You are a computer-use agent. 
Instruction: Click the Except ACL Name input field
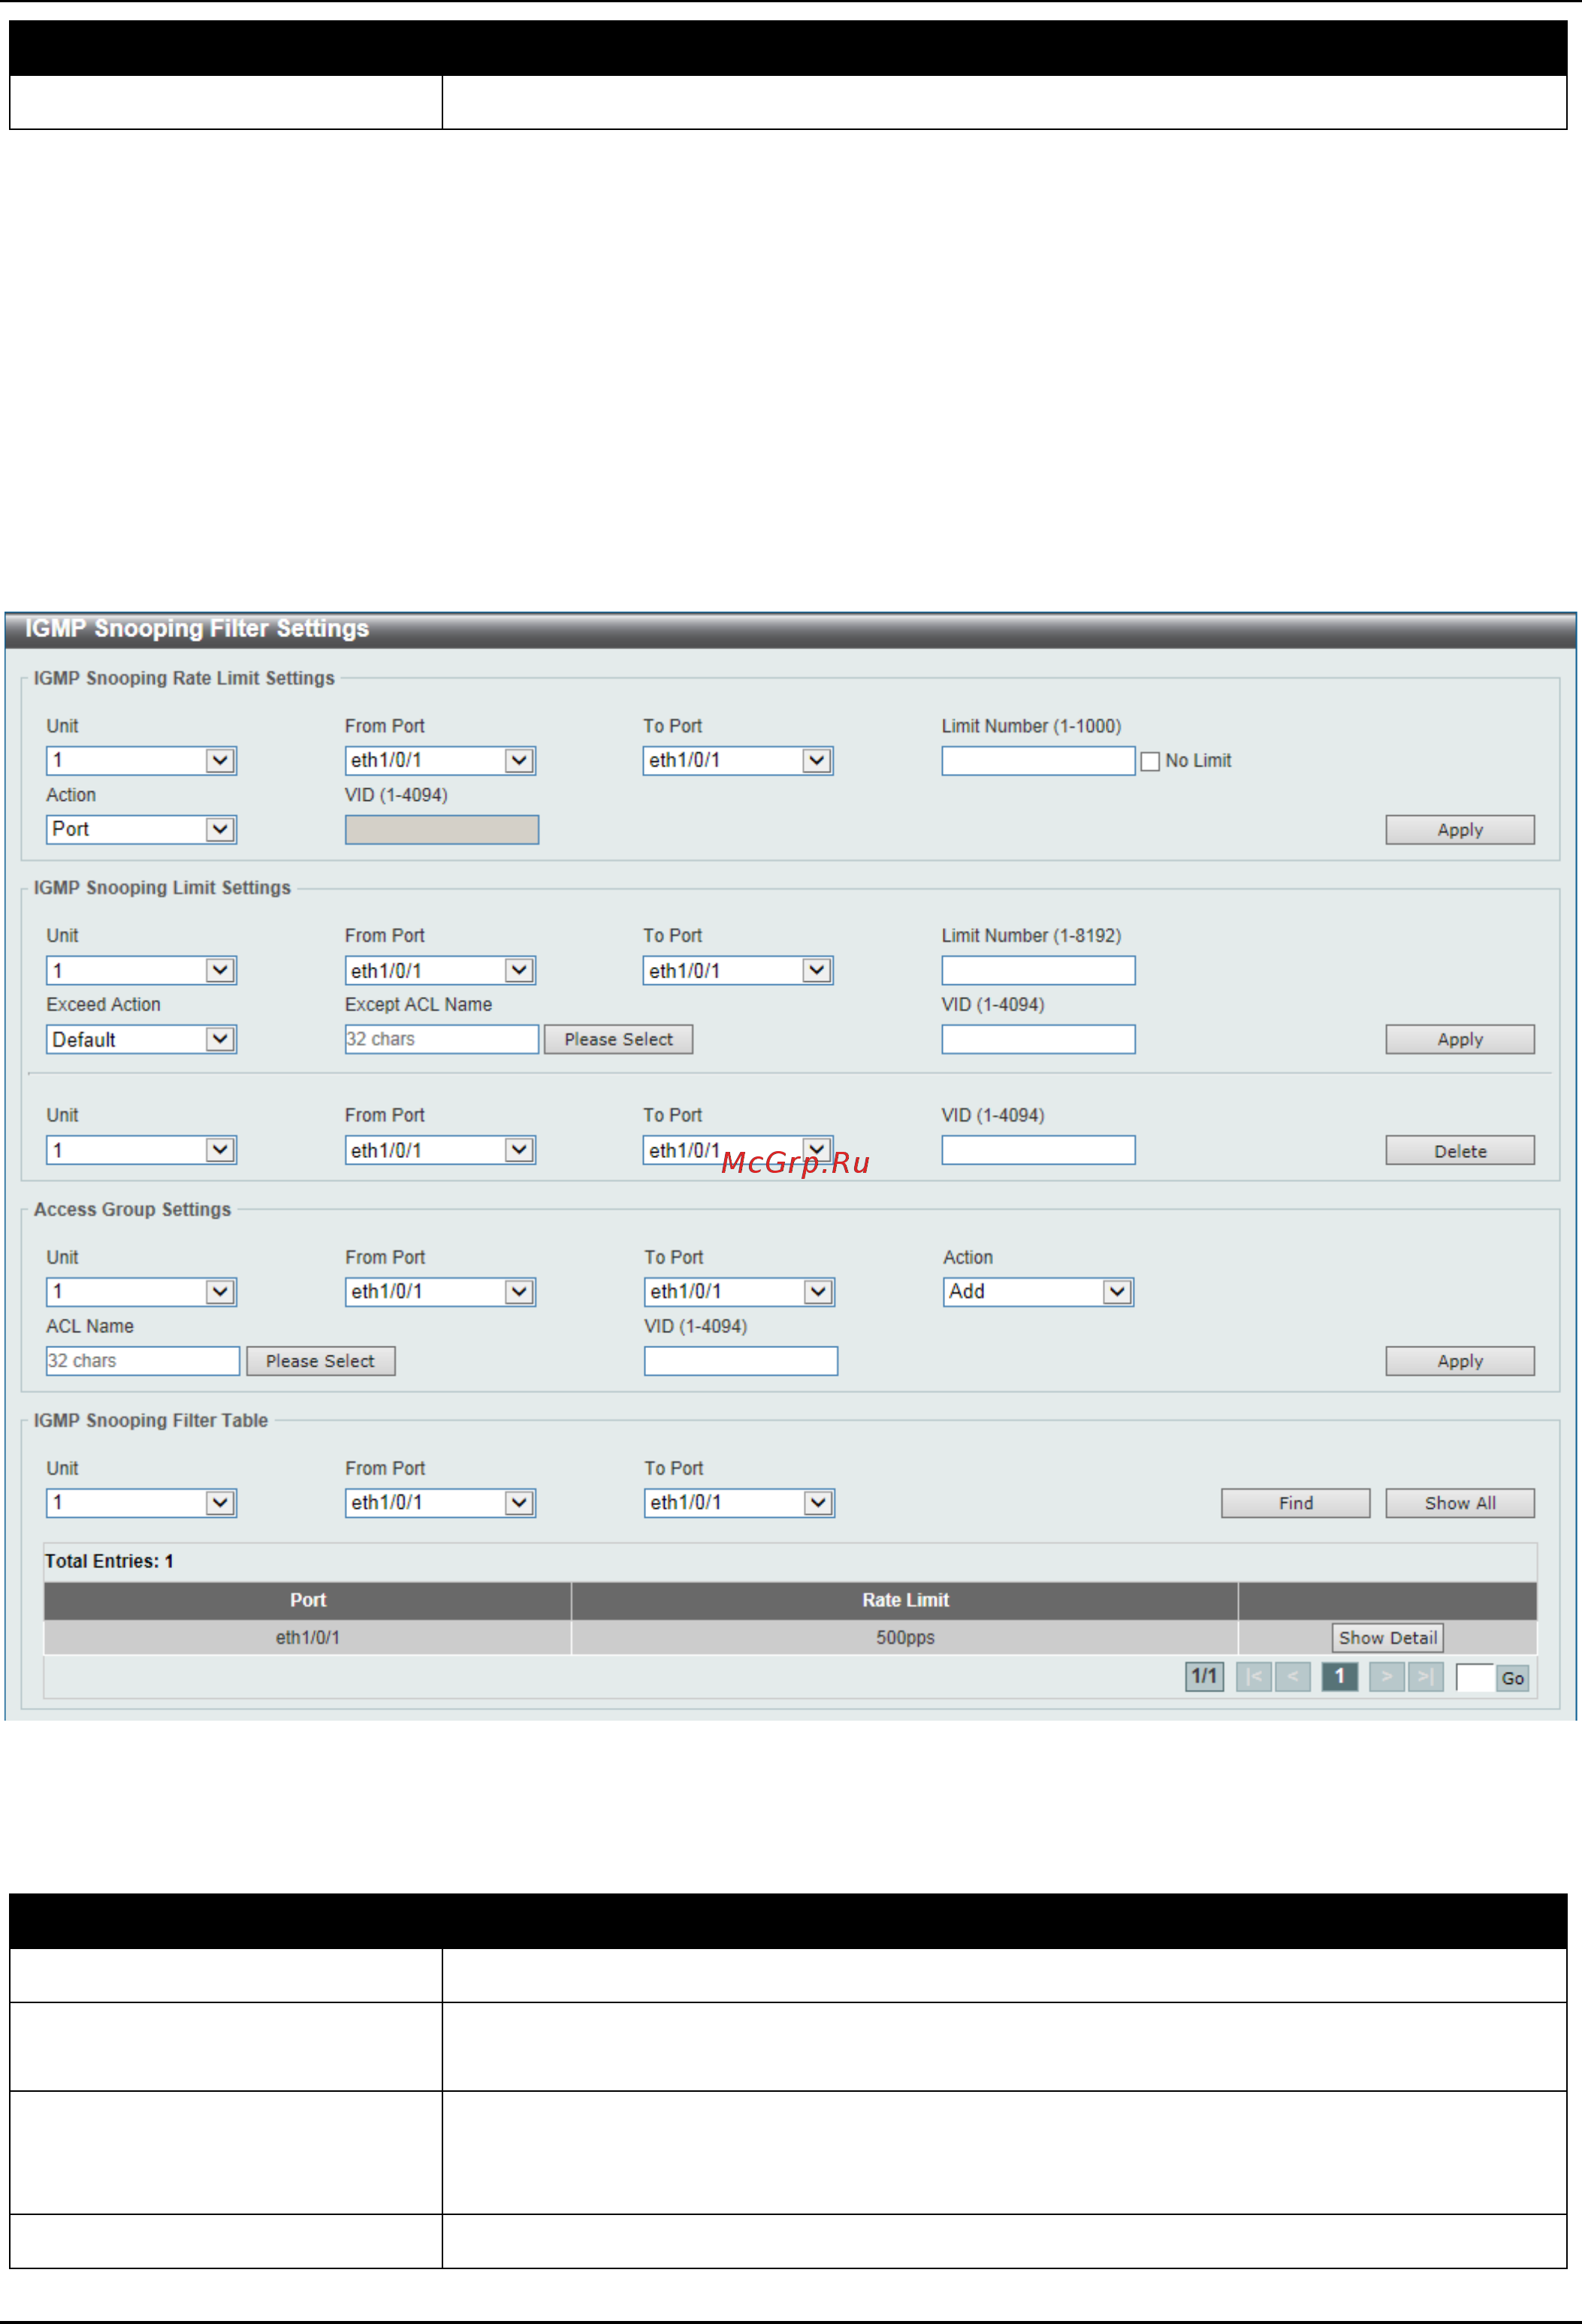coord(442,1039)
